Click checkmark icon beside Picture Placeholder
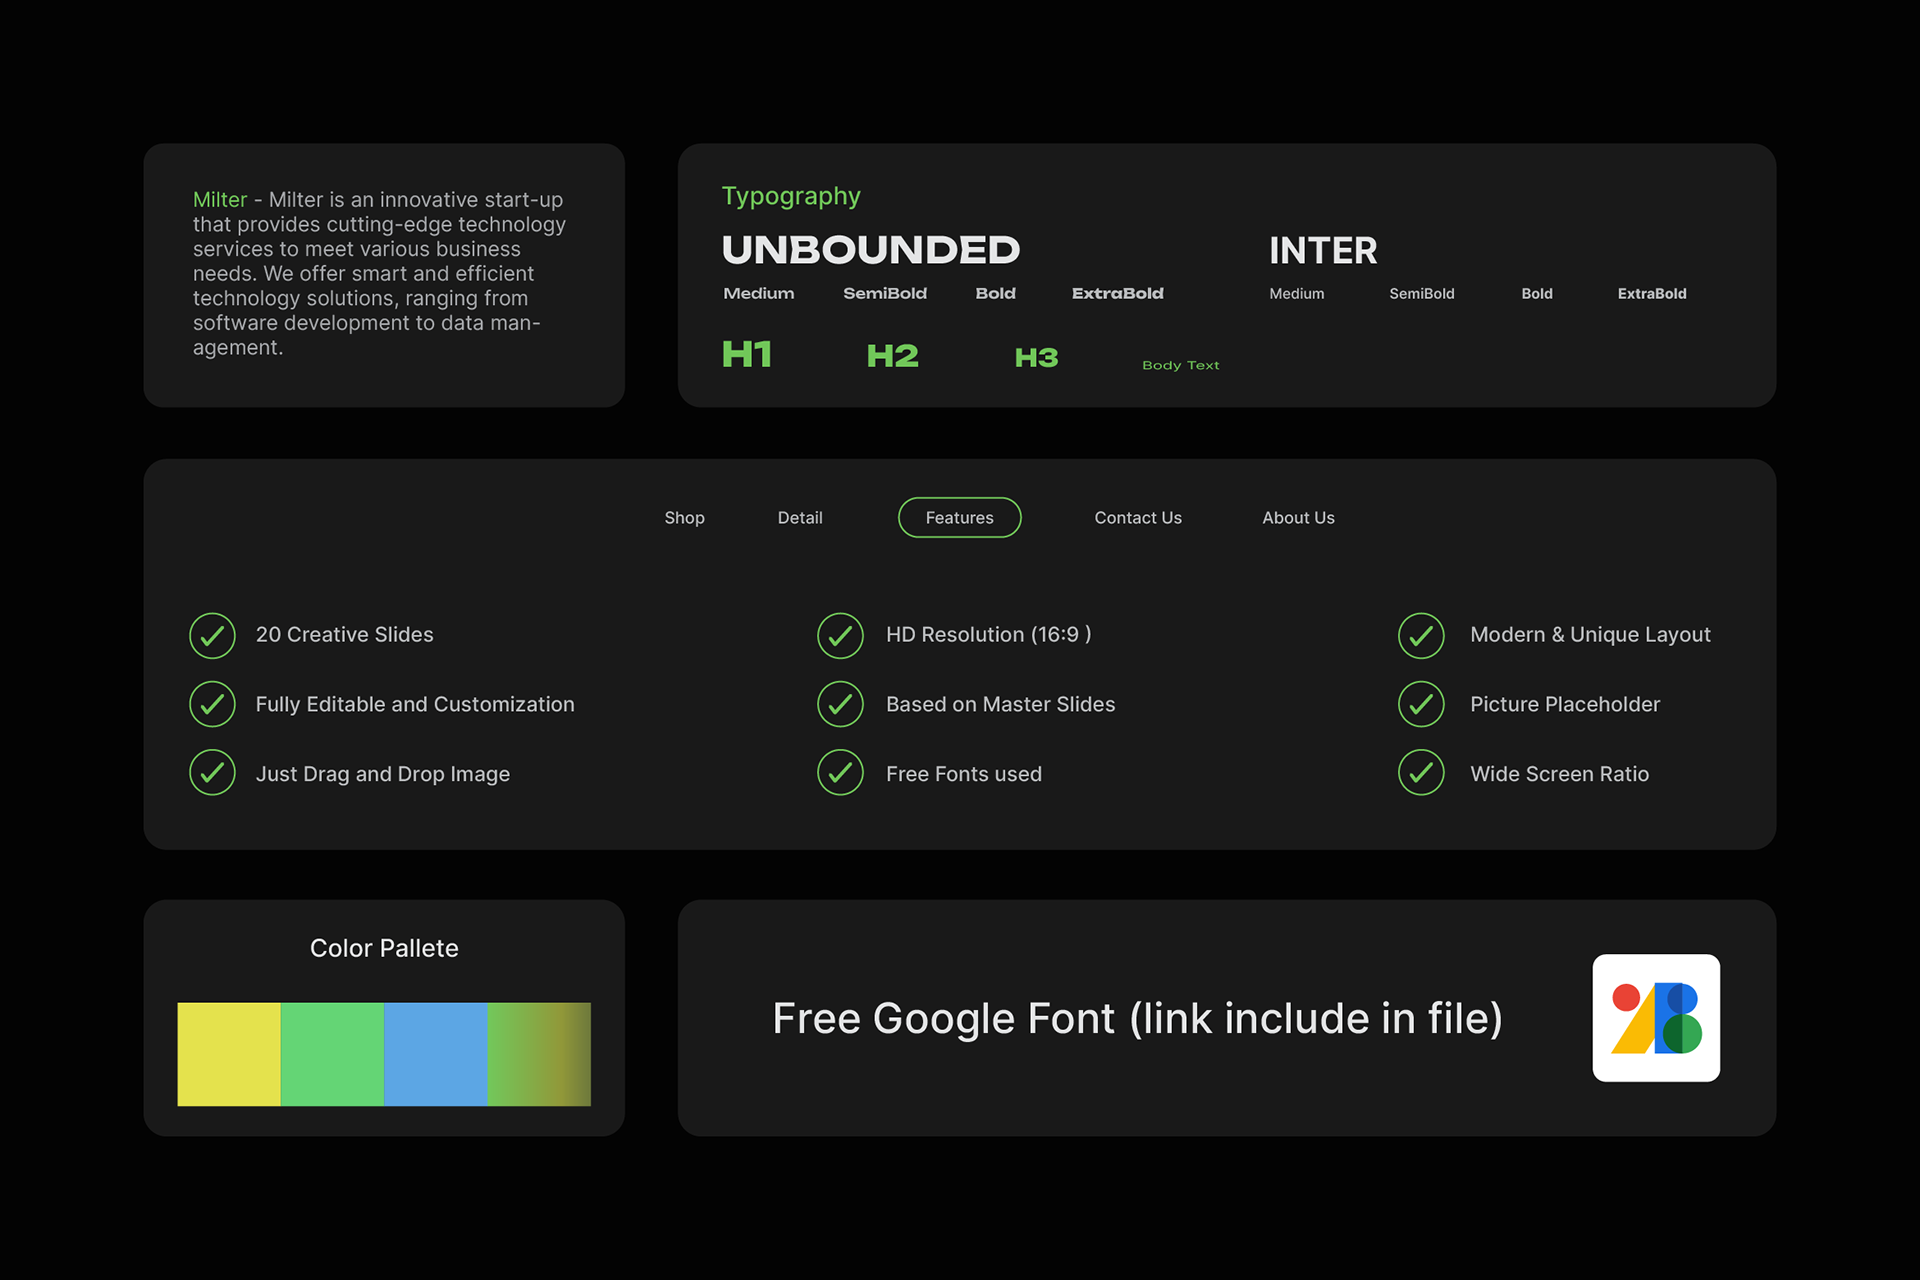Viewport: 1920px width, 1280px height. [x=1421, y=704]
